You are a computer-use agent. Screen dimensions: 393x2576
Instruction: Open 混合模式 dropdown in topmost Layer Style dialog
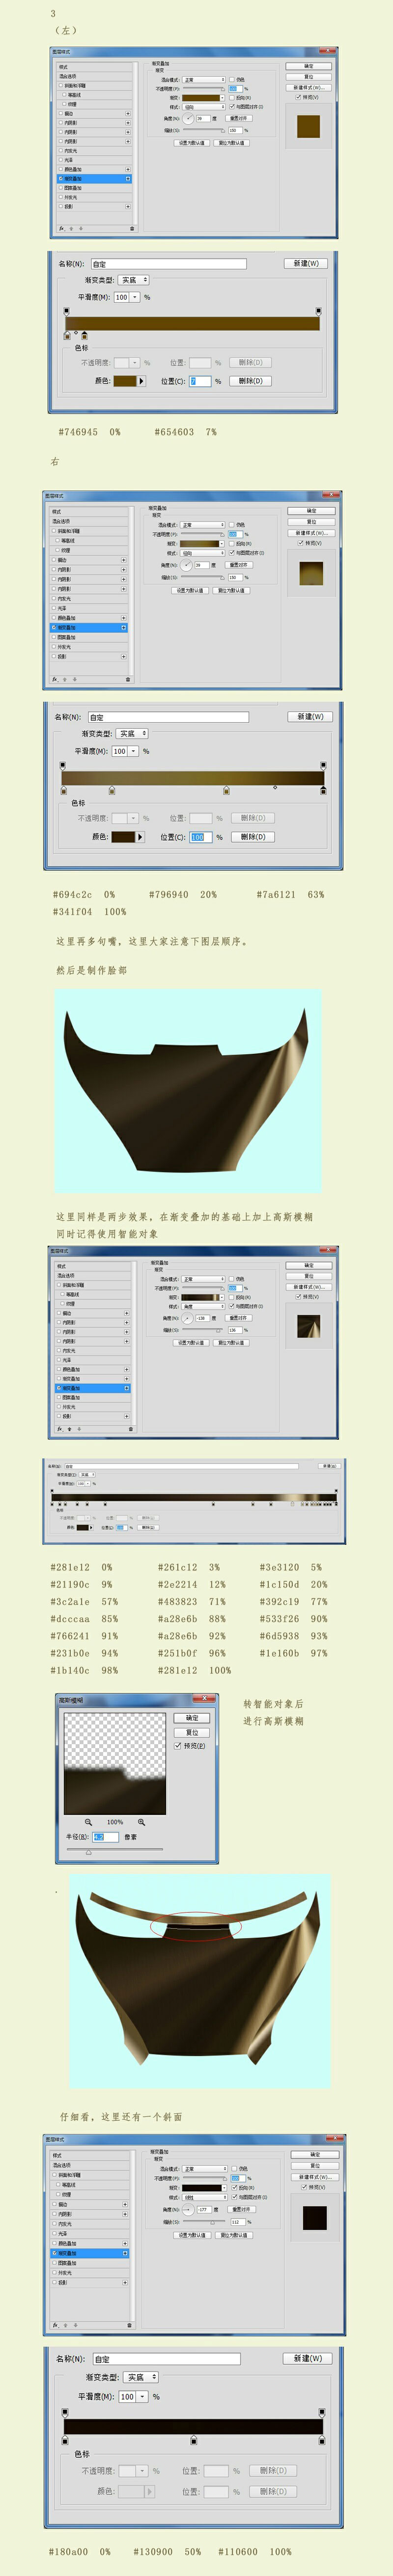204,79
